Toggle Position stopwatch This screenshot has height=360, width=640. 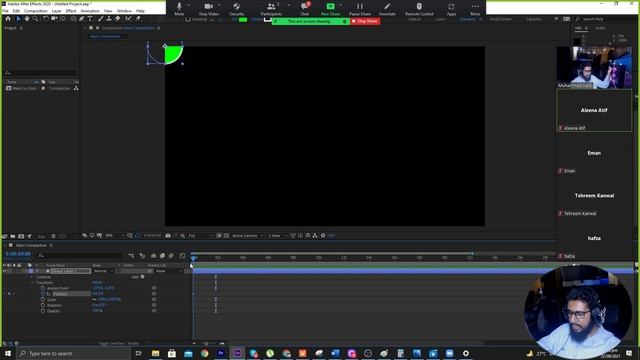point(43,294)
